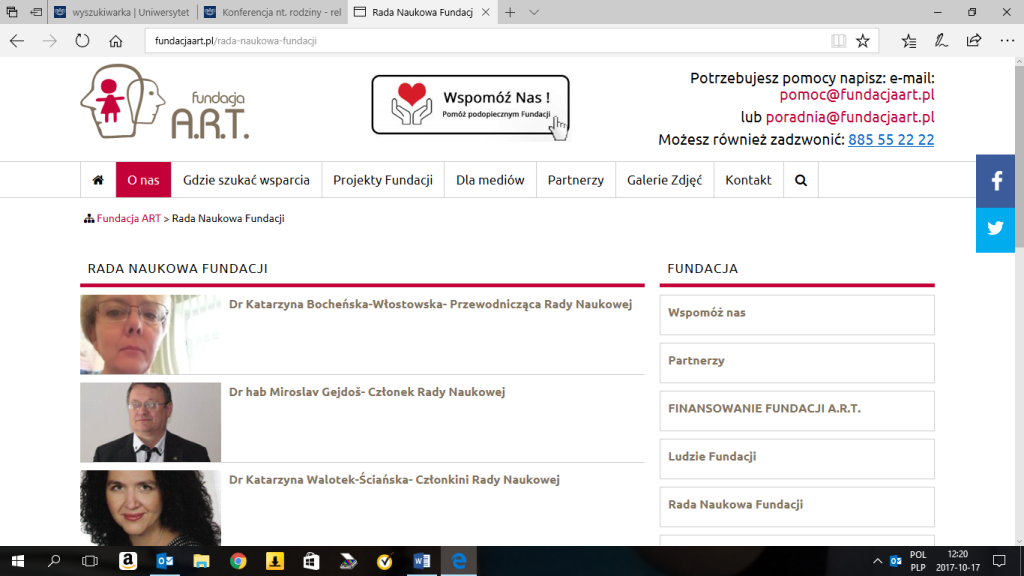This screenshot has width=1024, height=576.
Task: Share page via Twitter side button
Action: 996,228
